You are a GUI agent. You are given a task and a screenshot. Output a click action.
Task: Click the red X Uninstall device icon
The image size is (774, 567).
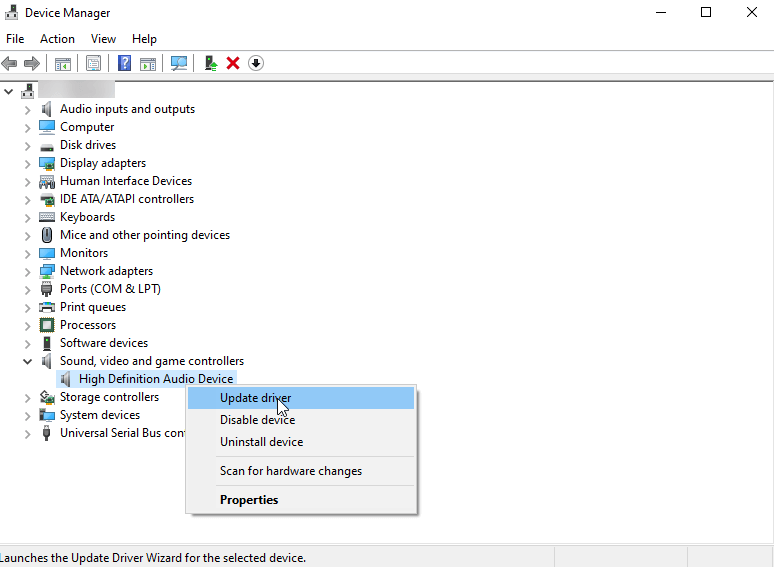point(233,63)
